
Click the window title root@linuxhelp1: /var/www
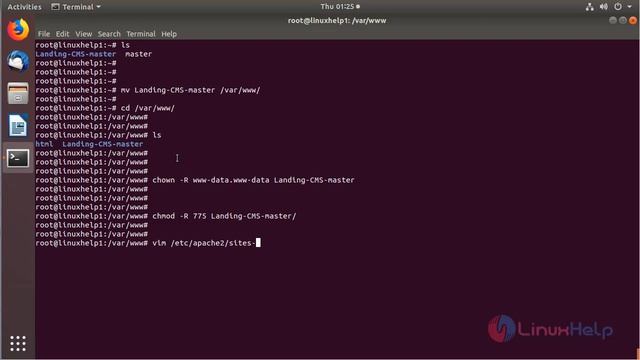(337, 20)
